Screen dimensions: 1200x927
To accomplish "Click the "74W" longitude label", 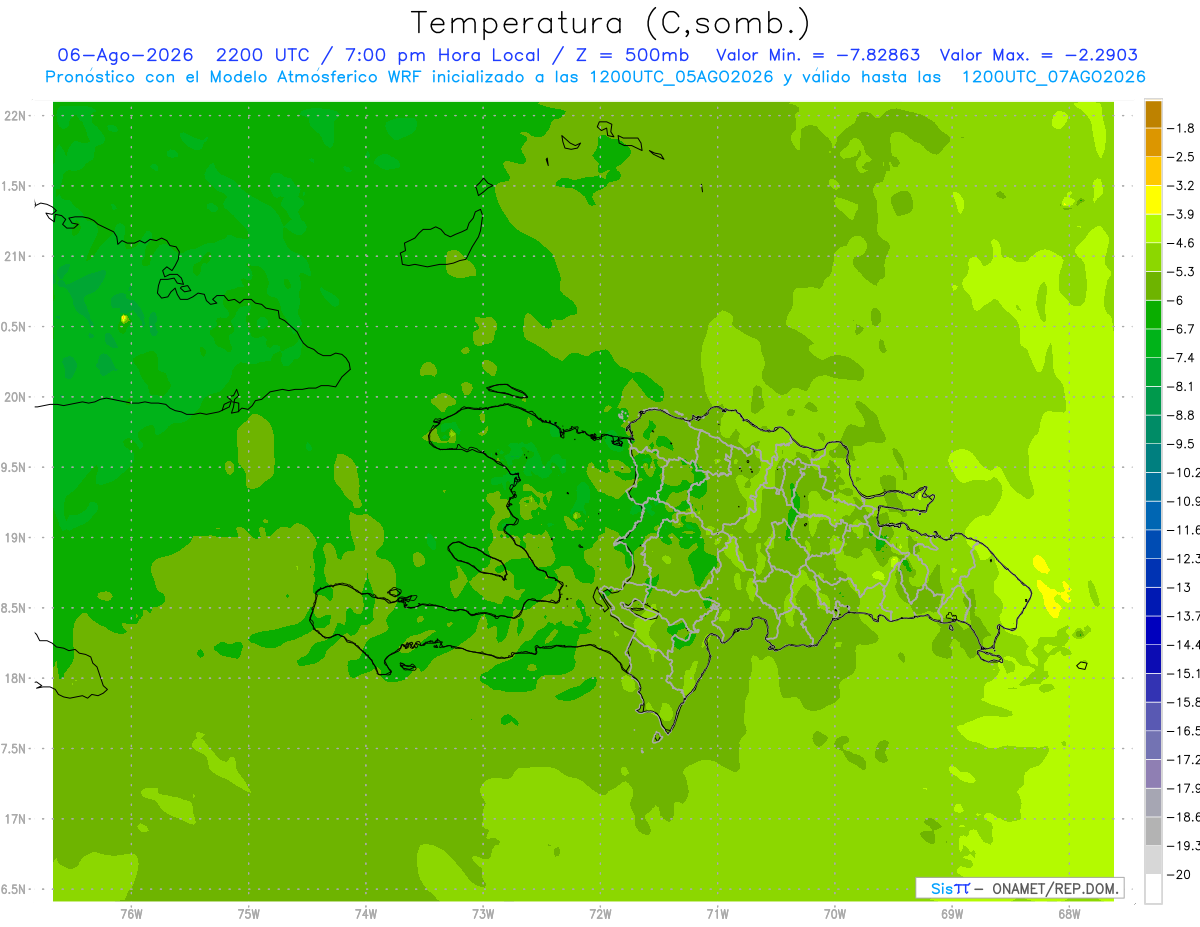I will coord(365,913).
